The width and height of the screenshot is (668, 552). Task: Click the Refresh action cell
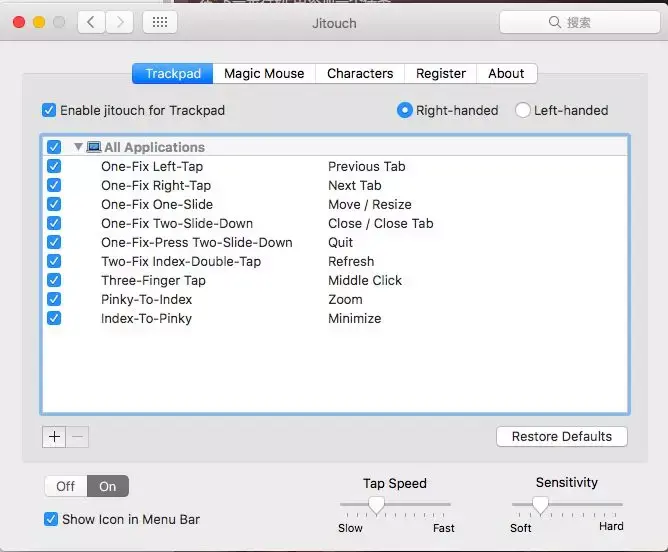[x=351, y=261]
